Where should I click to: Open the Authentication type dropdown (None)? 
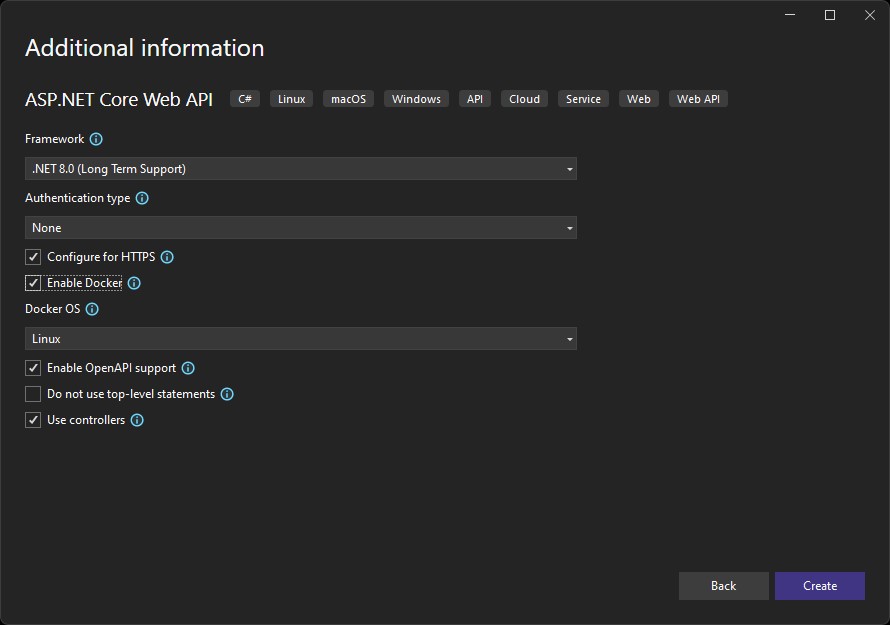(301, 228)
